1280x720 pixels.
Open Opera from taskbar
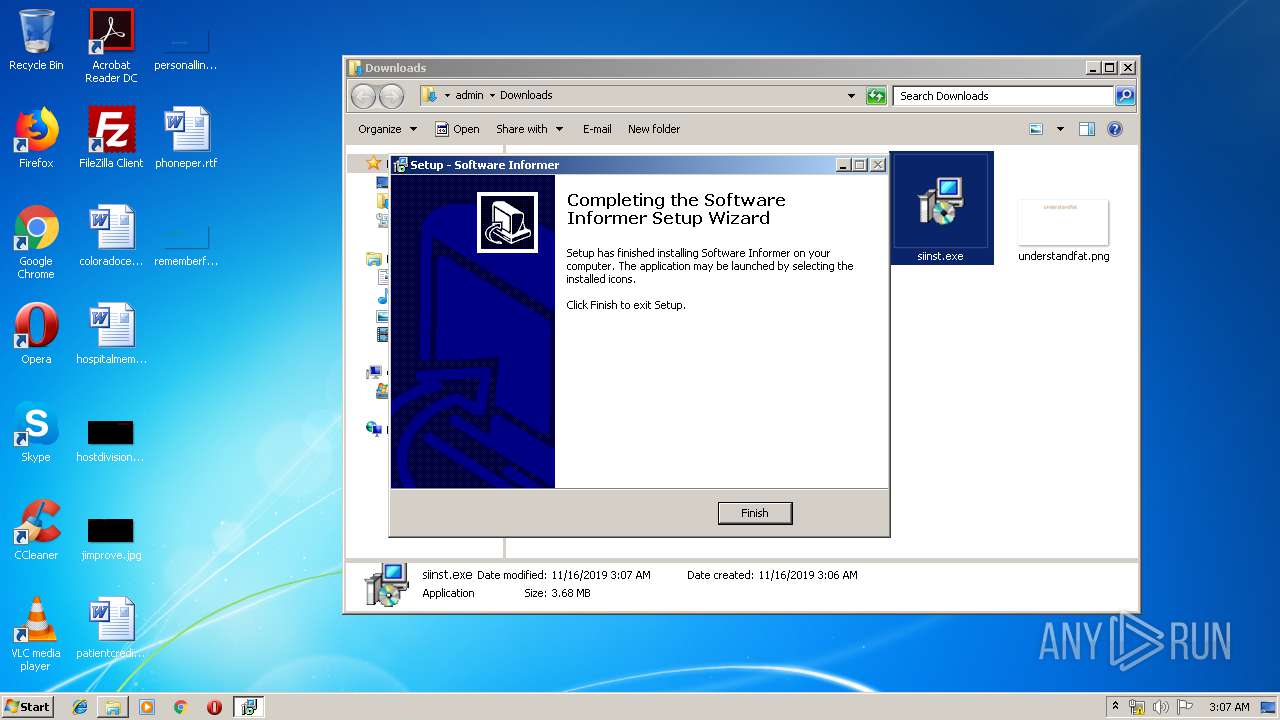214,707
